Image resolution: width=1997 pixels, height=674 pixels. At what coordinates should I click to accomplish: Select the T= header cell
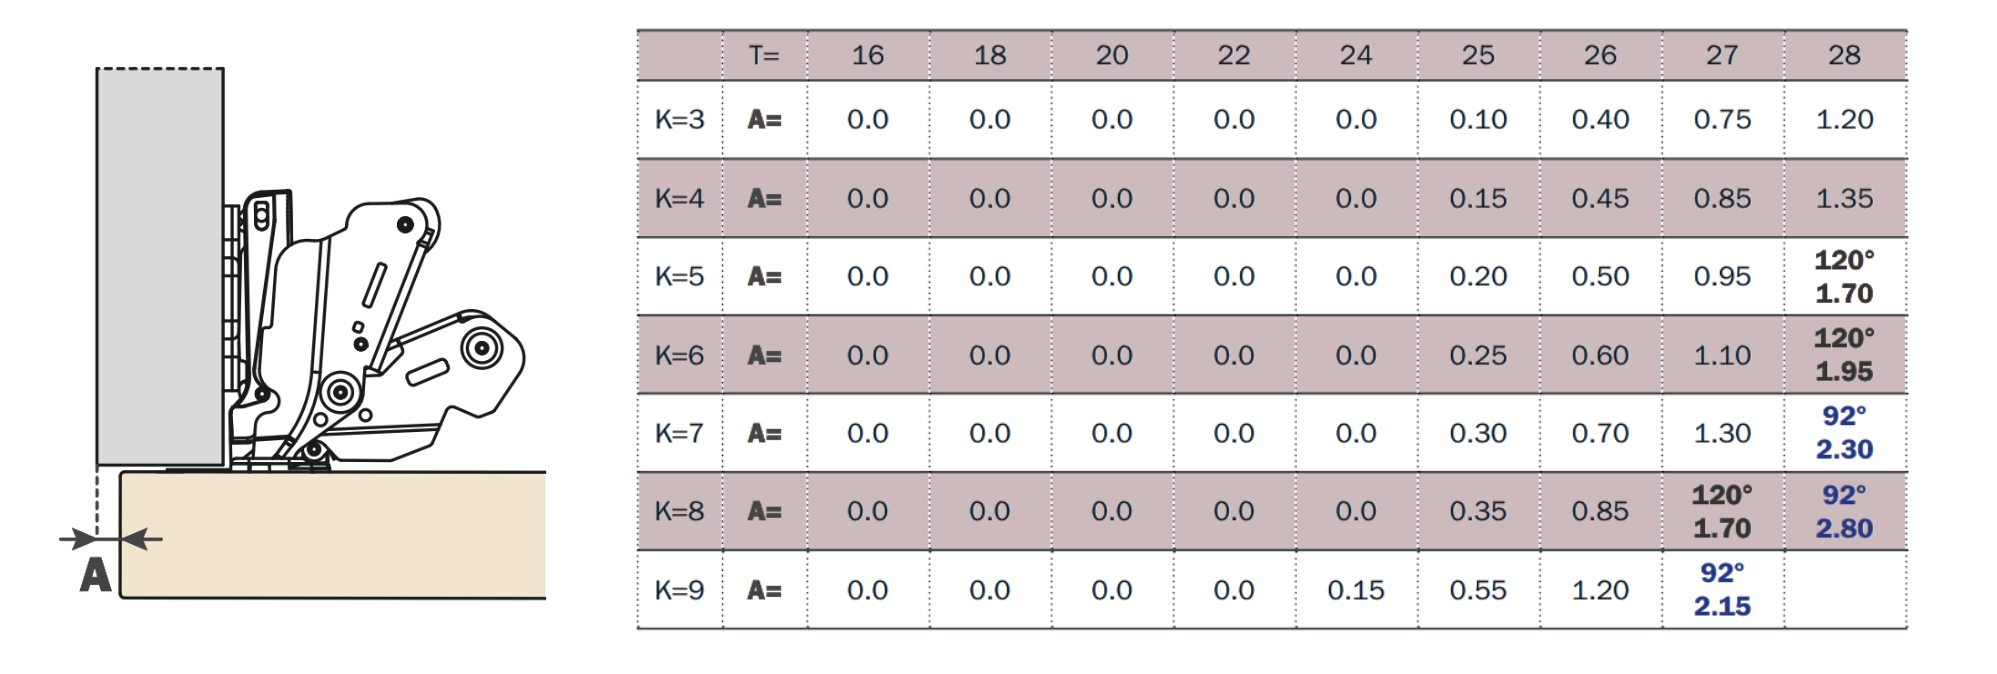click(x=764, y=56)
